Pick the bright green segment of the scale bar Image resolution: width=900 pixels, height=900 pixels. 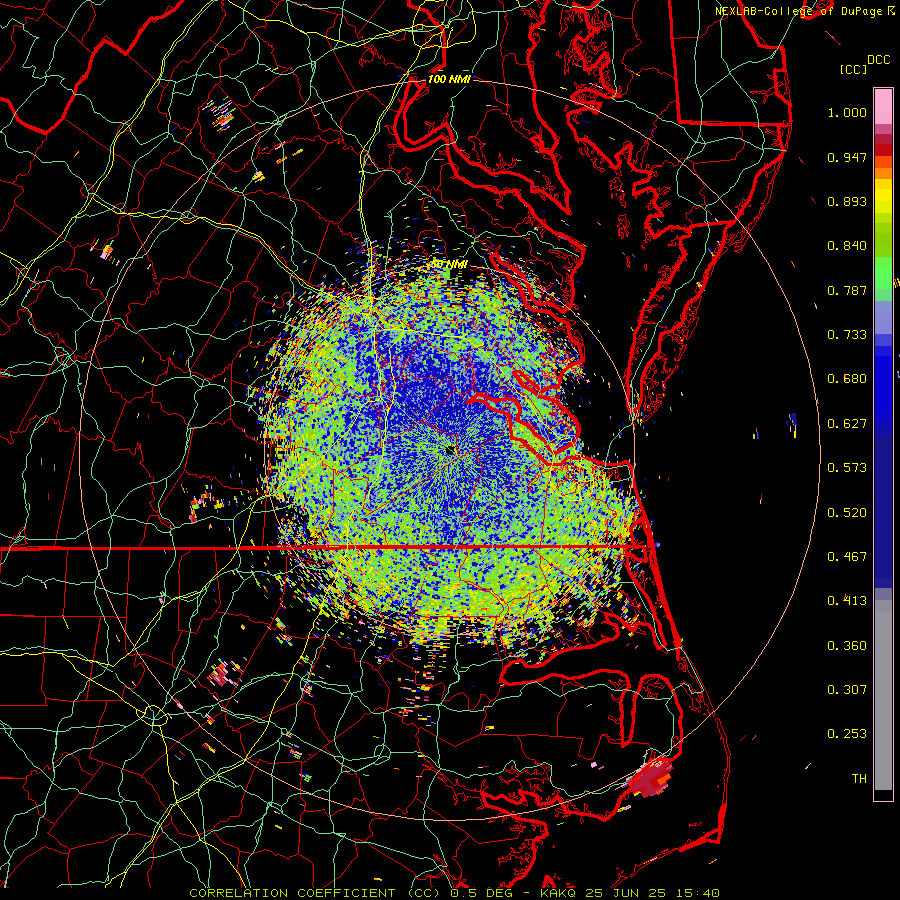[x=883, y=273]
